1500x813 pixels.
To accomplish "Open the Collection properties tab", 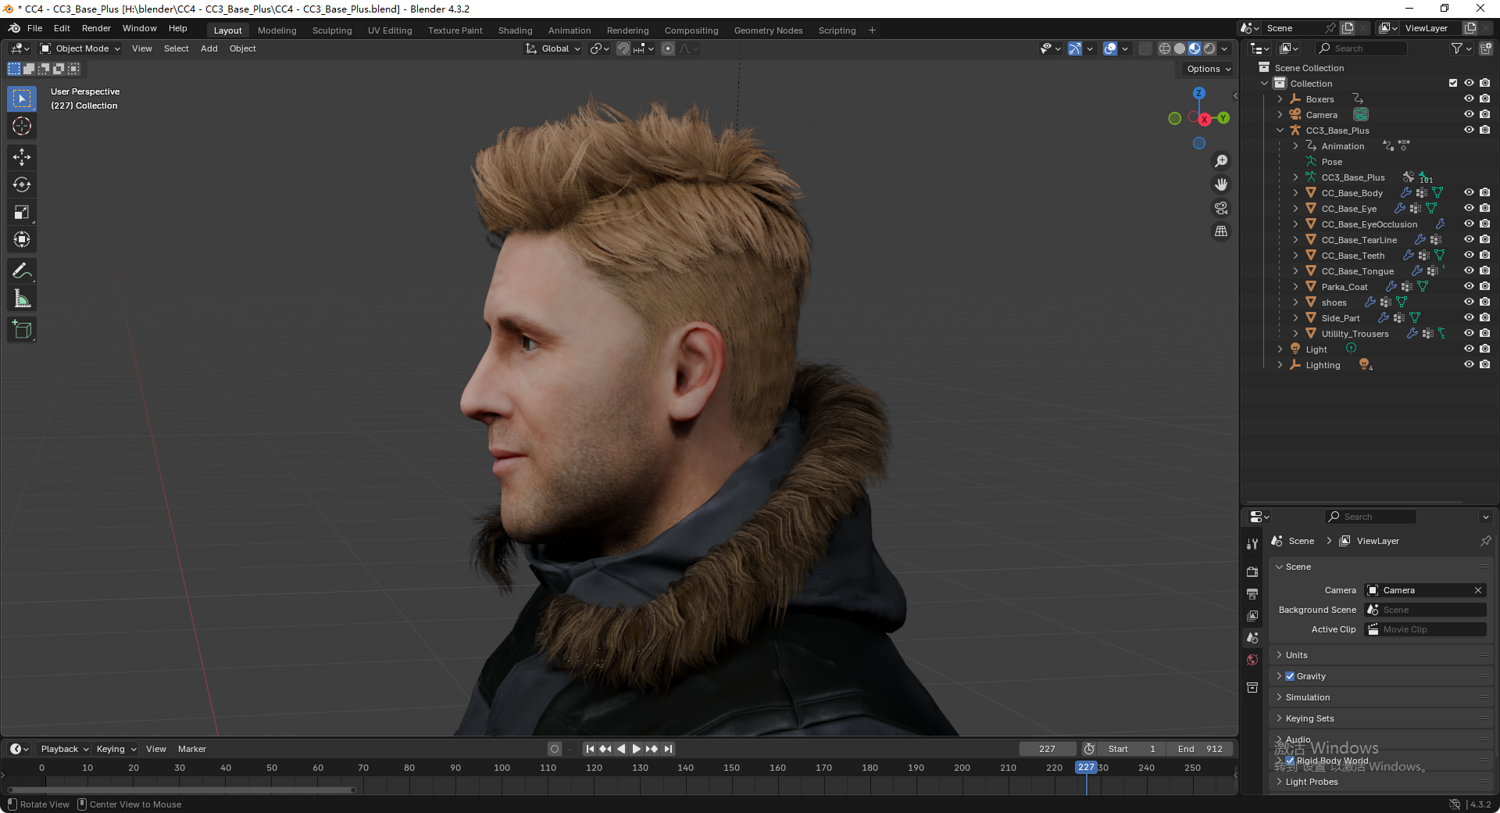I will click(1252, 688).
